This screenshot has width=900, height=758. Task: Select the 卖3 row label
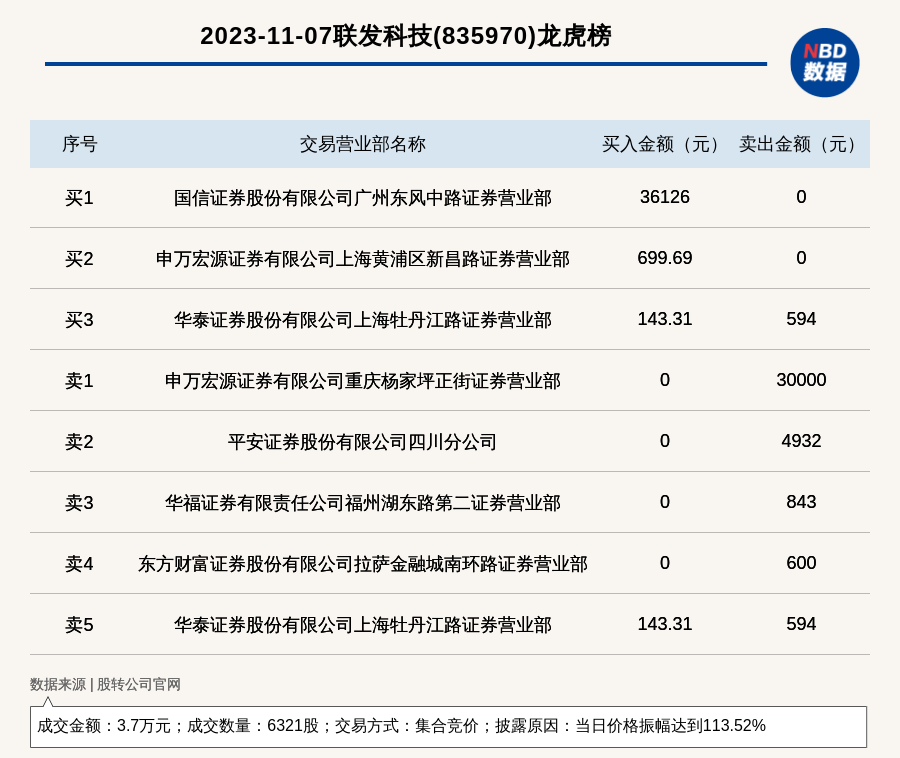pos(79,503)
